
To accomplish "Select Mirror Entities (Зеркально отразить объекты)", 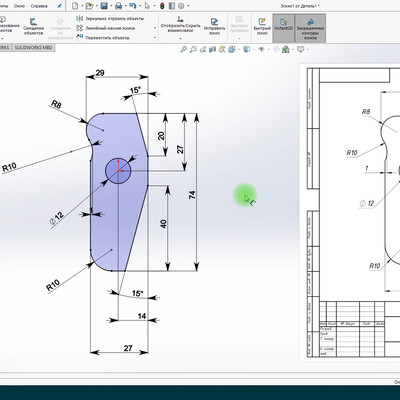I will tap(110, 19).
